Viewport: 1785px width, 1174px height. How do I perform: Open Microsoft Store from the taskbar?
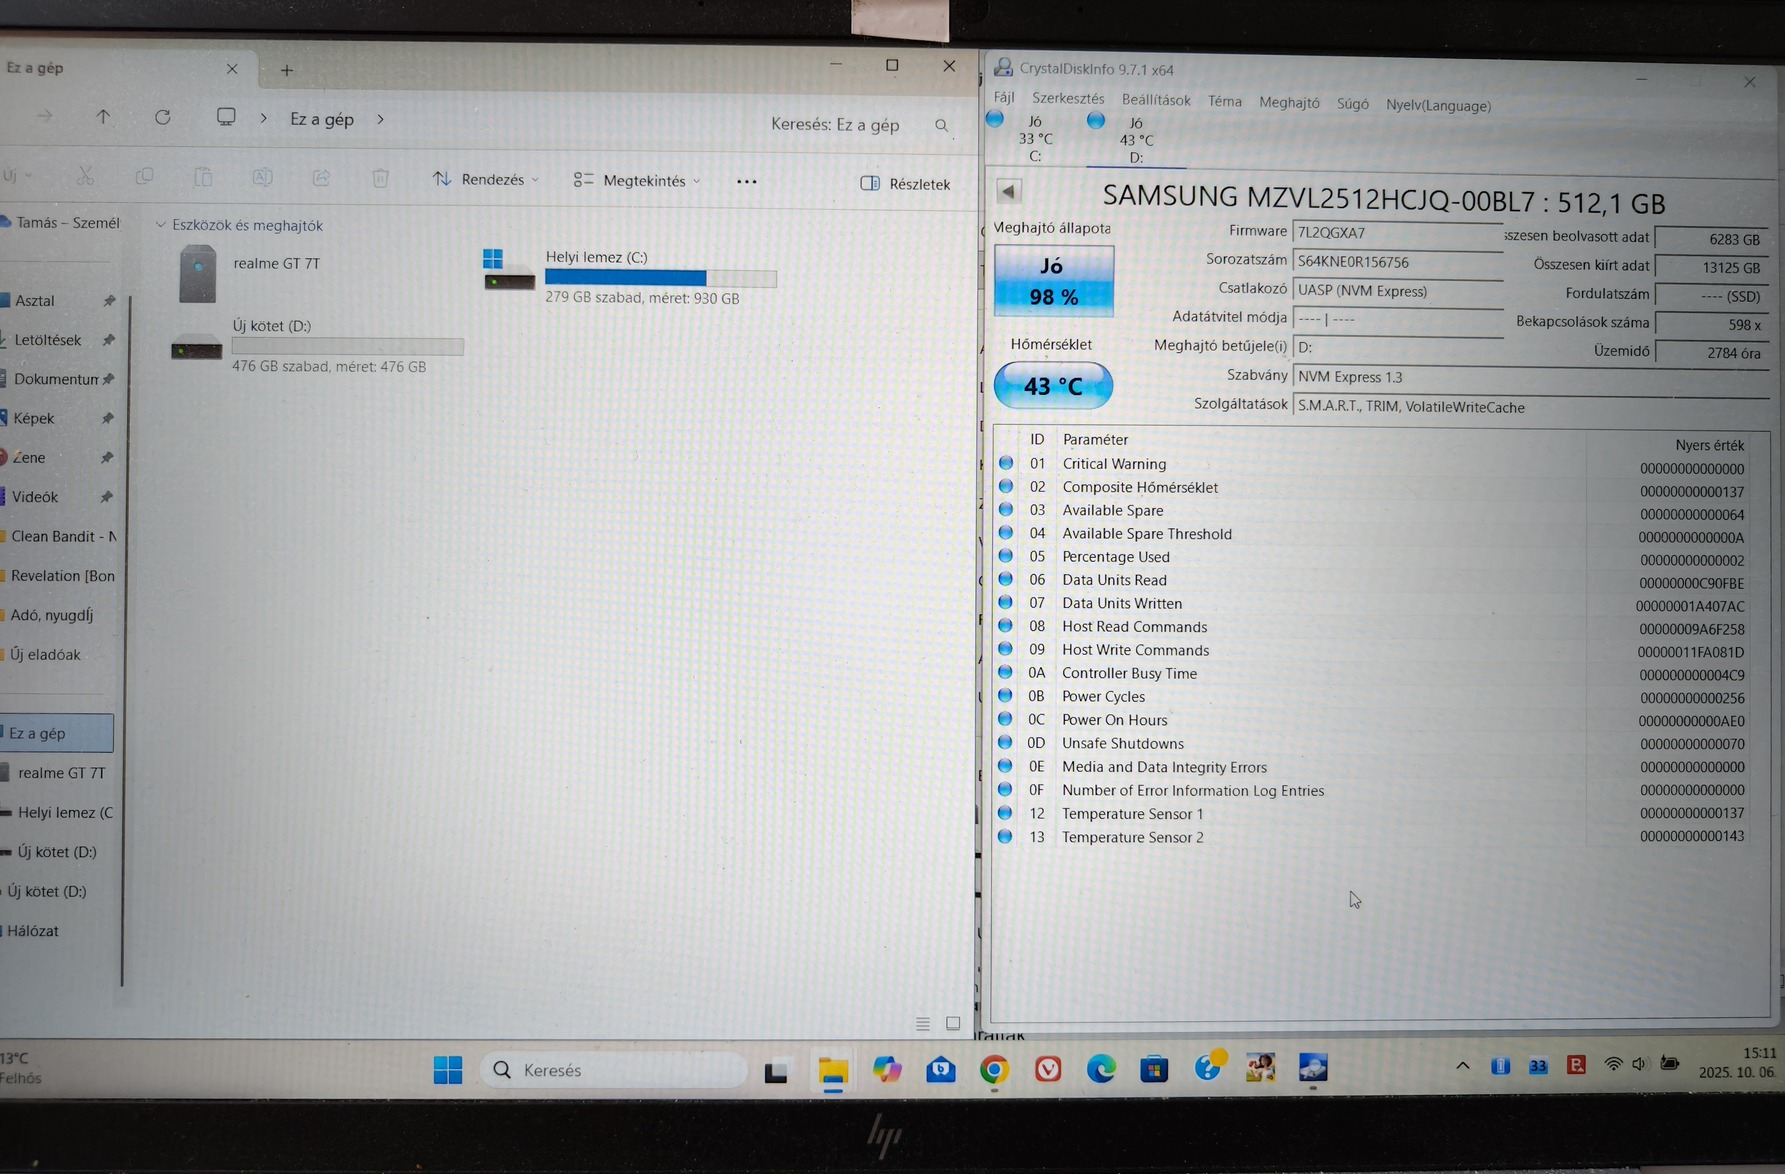click(1154, 1069)
